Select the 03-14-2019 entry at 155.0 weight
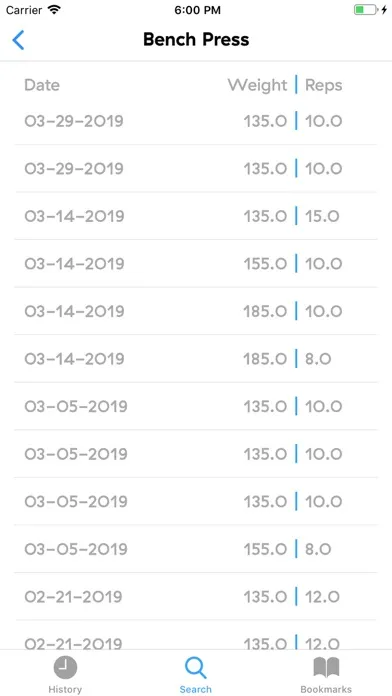The height and width of the screenshot is (696, 392). coord(196,264)
